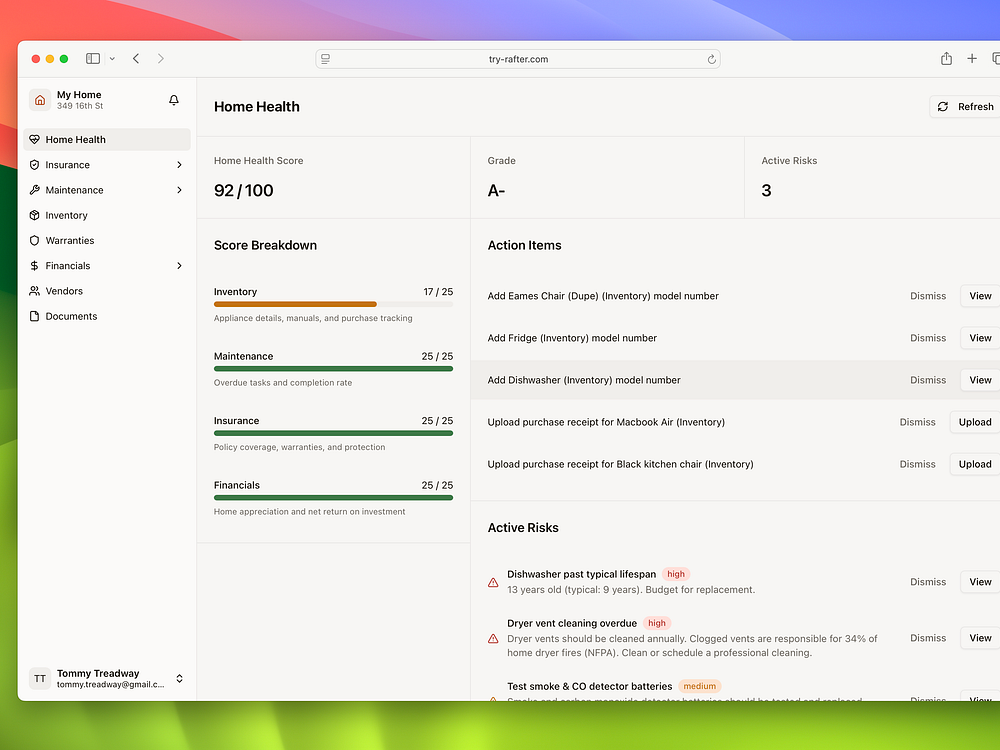1000x750 pixels.
Task: Dismiss the Add Fridge action item
Action: [928, 338]
